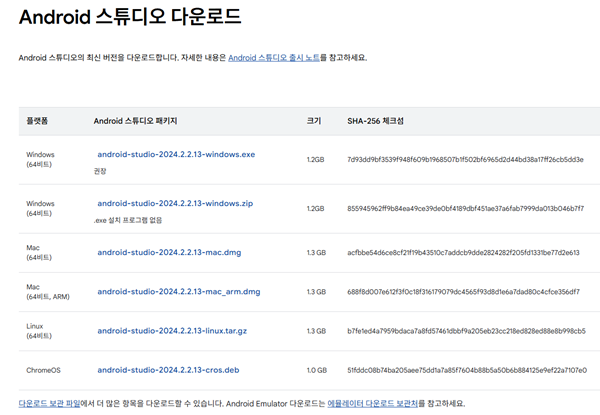Select the checksum starting with acfbbe54d6
Viewport: 600px width, 415px height.
(463, 253)
